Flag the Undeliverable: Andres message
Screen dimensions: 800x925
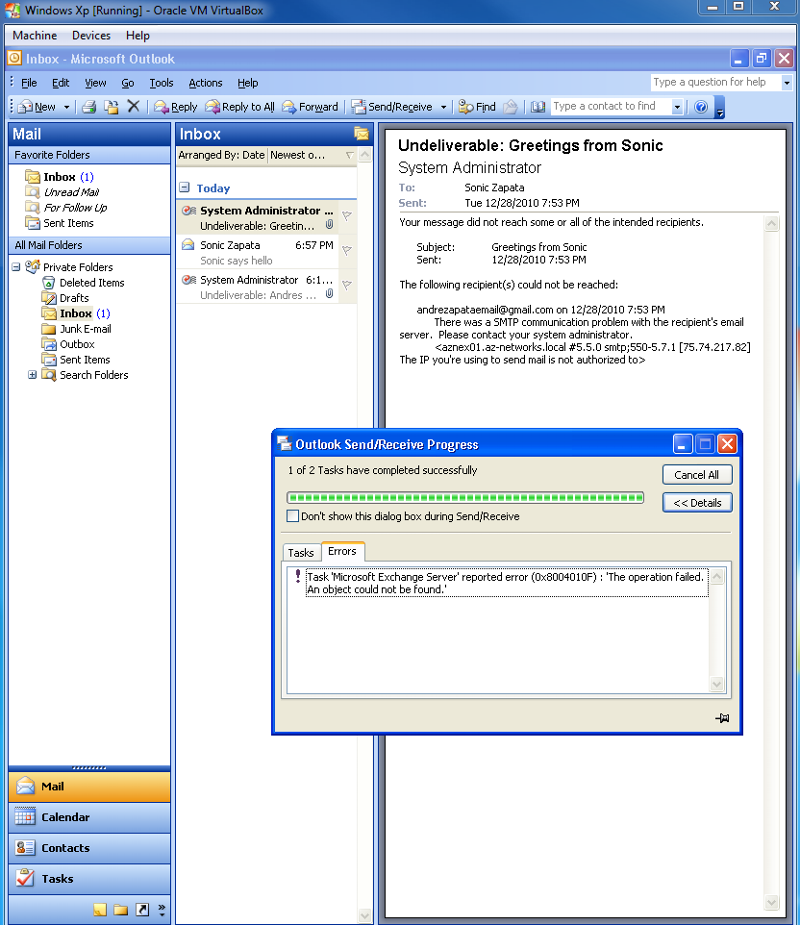[x=347, y=286]
